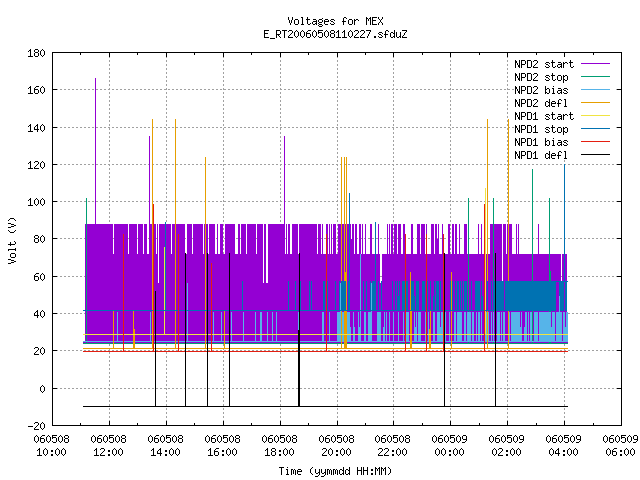Viewport: 640px width, 480px height.
Task: Click the NPD2 start legend label
Action: [x=544, y=64]
